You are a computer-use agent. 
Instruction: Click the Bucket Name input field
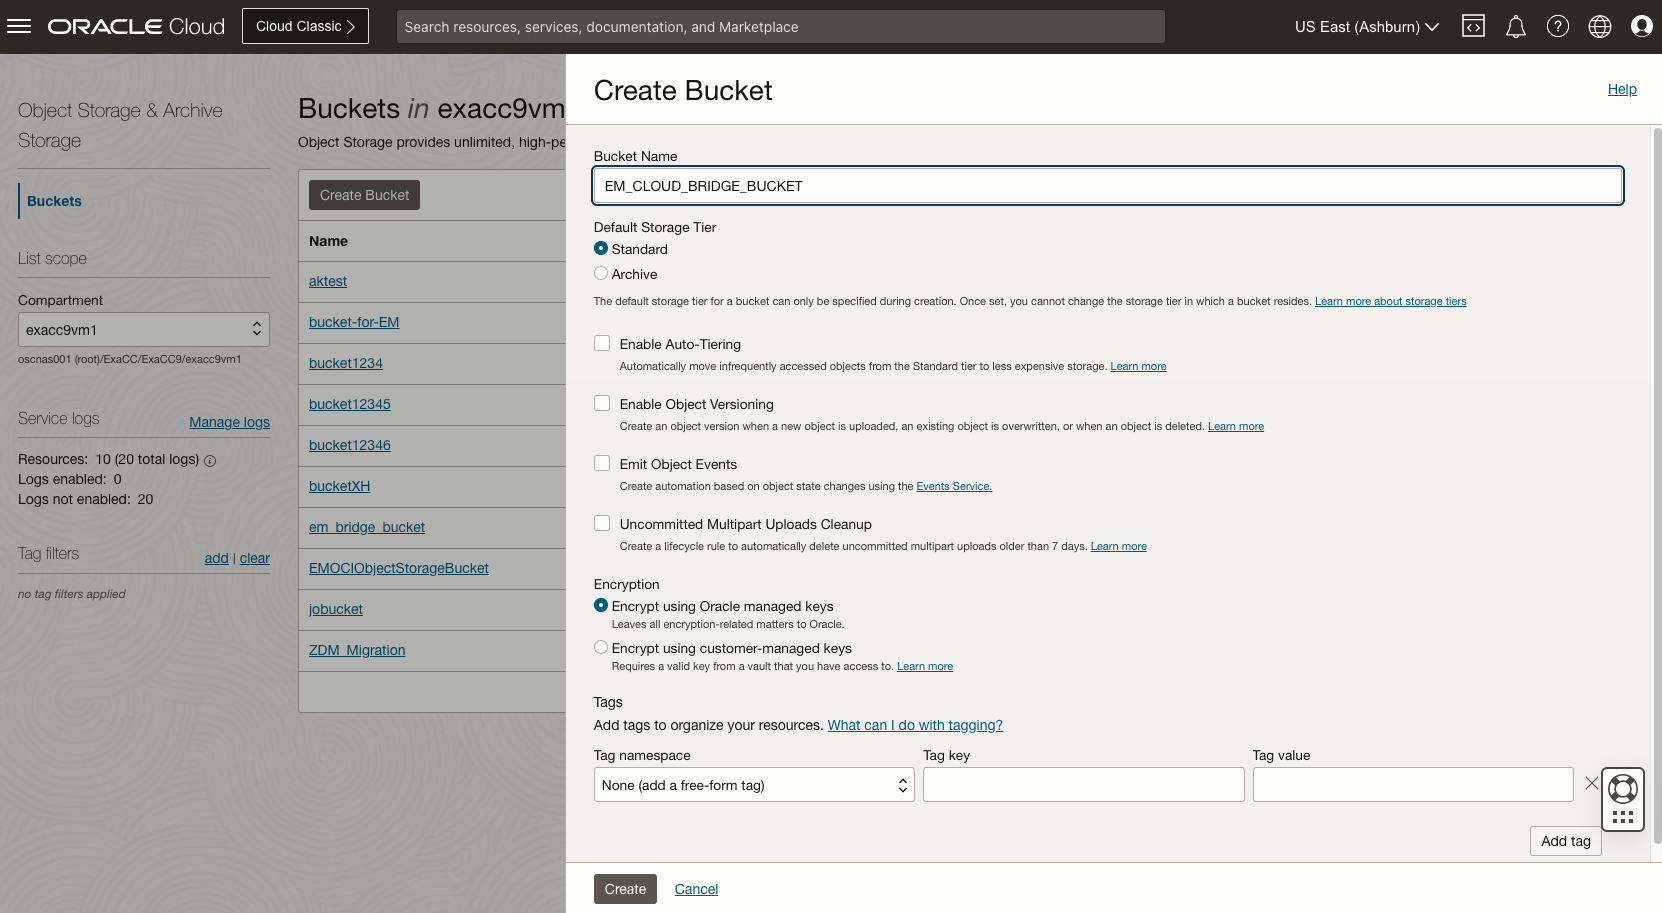coord(1107,186)
